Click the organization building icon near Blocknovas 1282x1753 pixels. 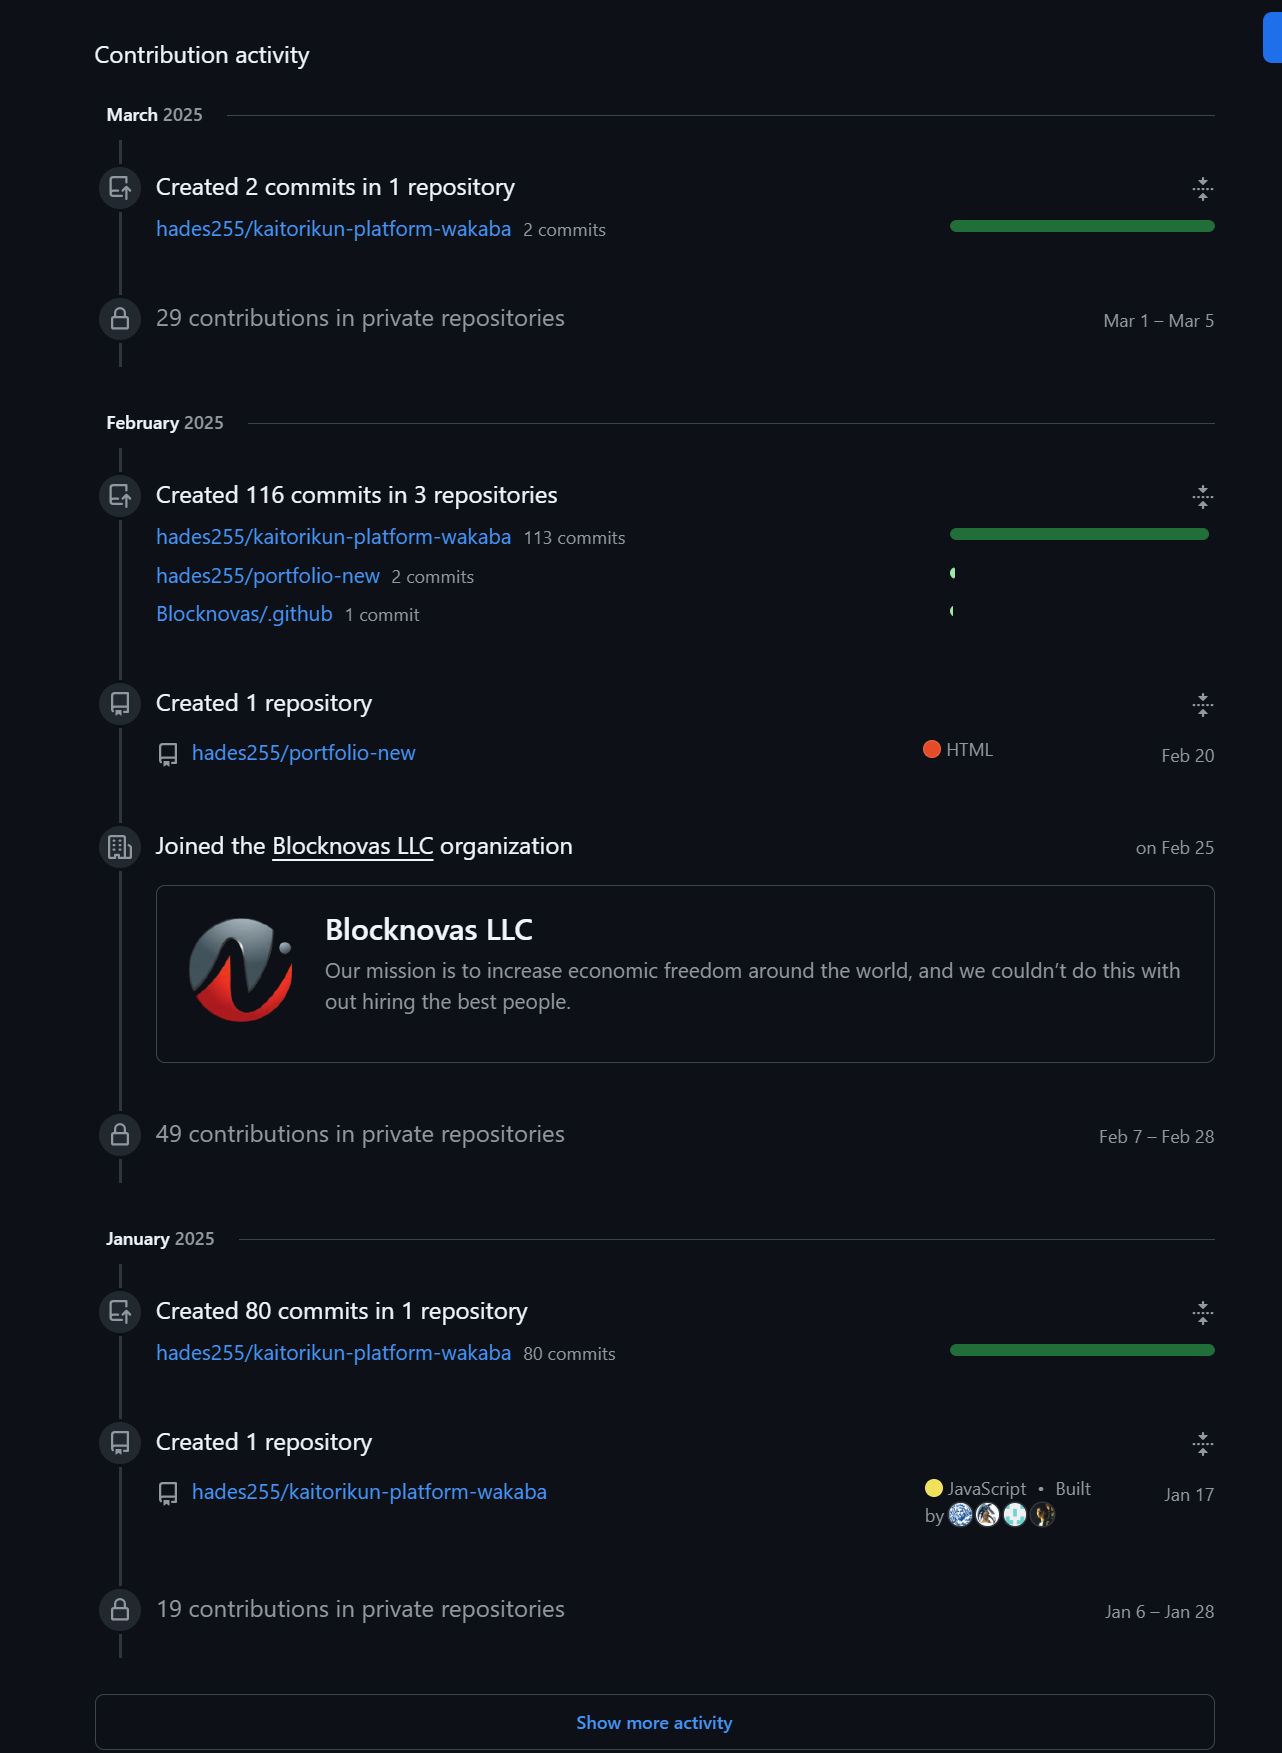(x=120, y=847)
